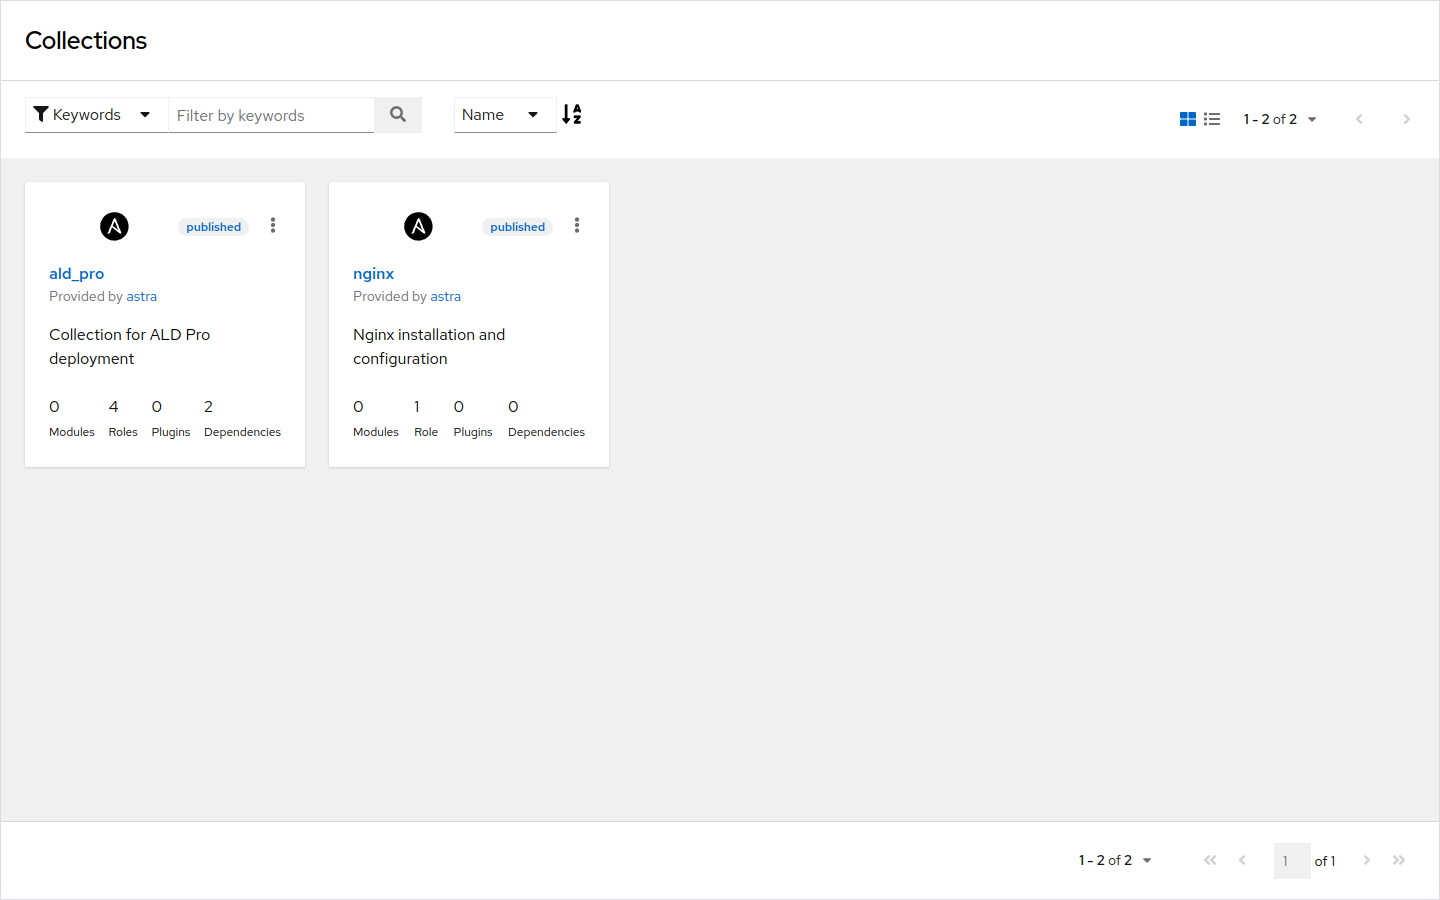Viewport: 1440px width, 900px height.
Task: Go to first page in bottom pagination
Action: 1210,860
